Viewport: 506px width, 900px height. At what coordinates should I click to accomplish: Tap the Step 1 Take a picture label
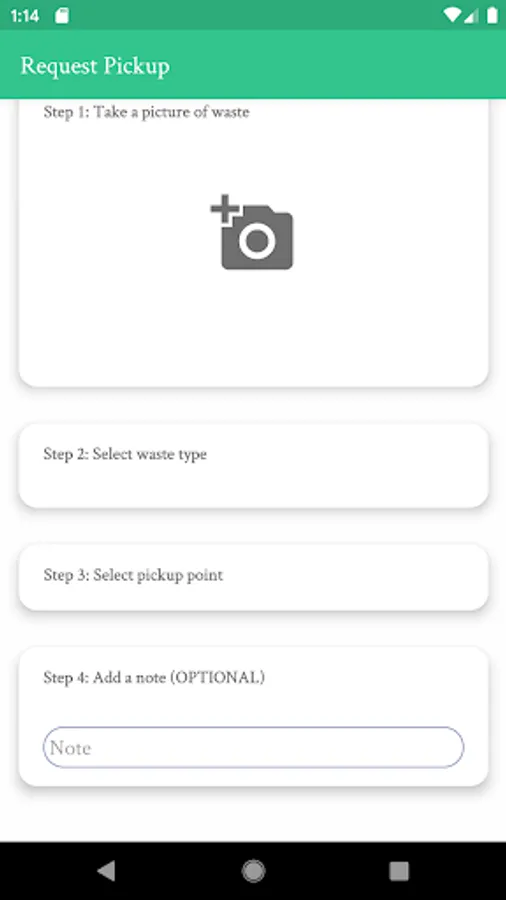(146, 112)
